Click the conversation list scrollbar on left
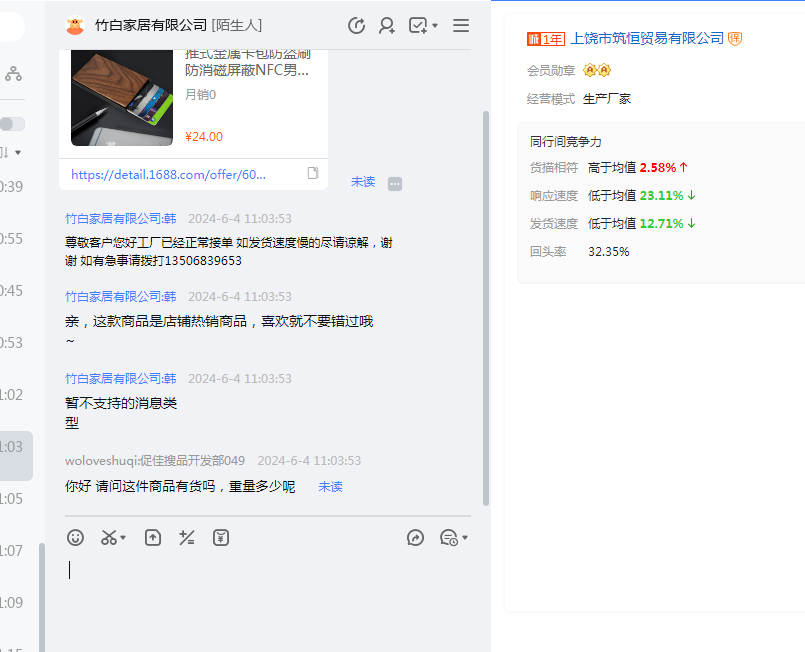The height and width of the screenshot is (652, 805). (42, 598)
